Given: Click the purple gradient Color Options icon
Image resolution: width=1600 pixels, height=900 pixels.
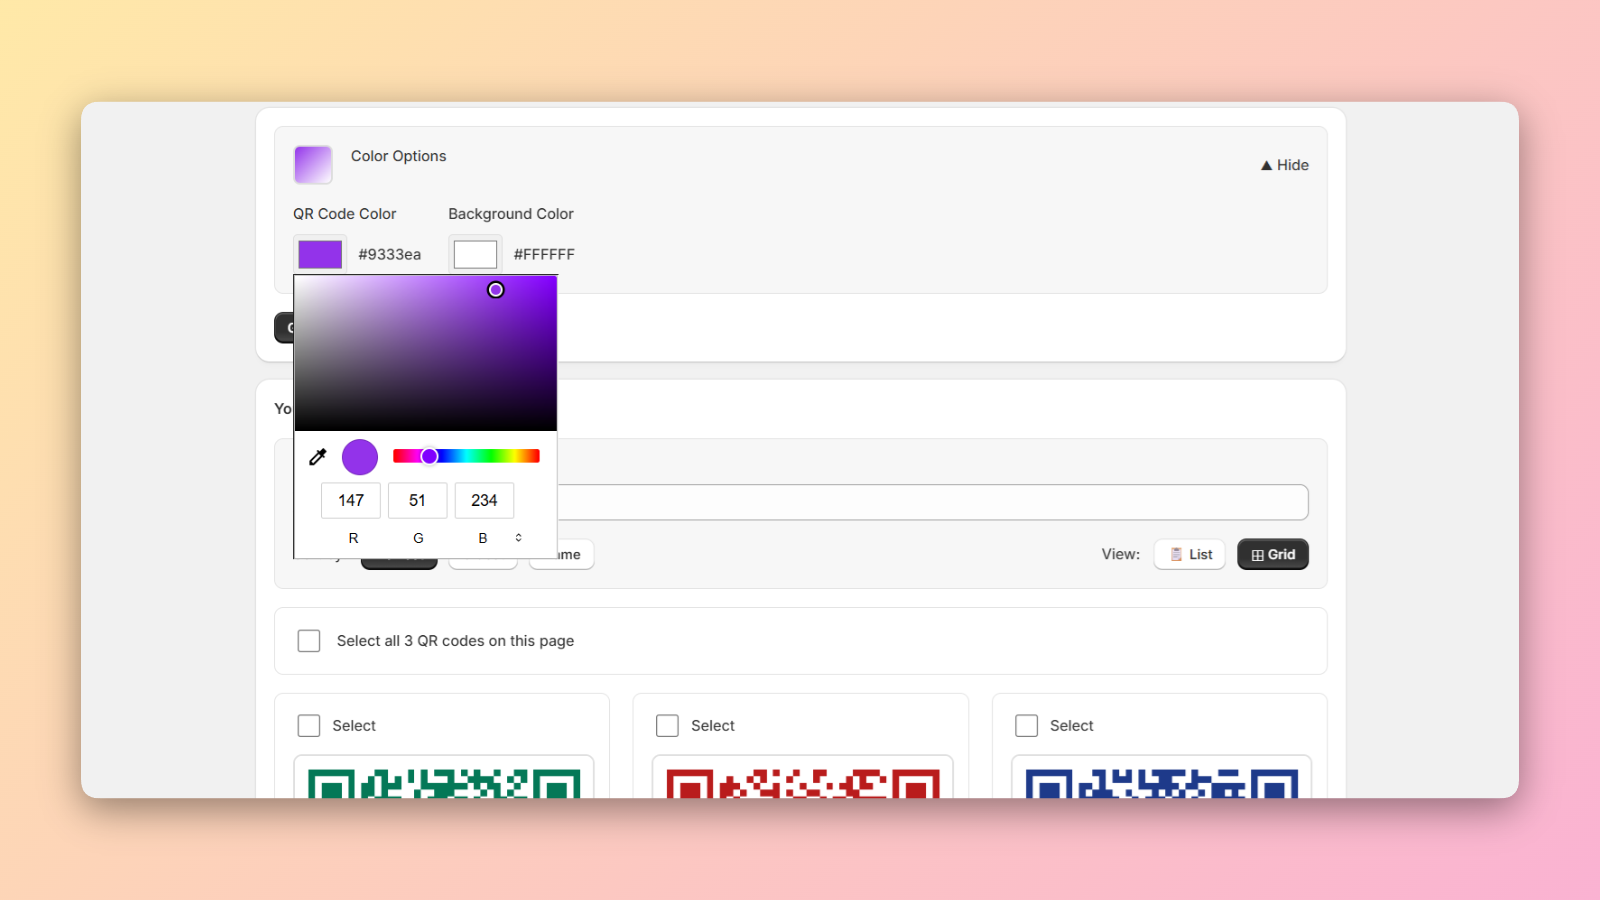Looking at the screenshot, I should tap(312, 164).
